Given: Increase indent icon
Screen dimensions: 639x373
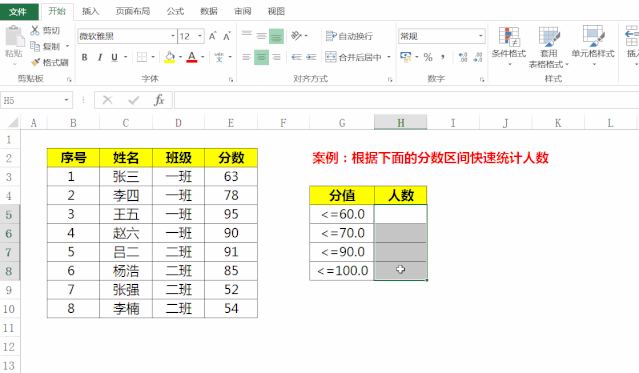Looking at the screenshot, I should [311, 57].
